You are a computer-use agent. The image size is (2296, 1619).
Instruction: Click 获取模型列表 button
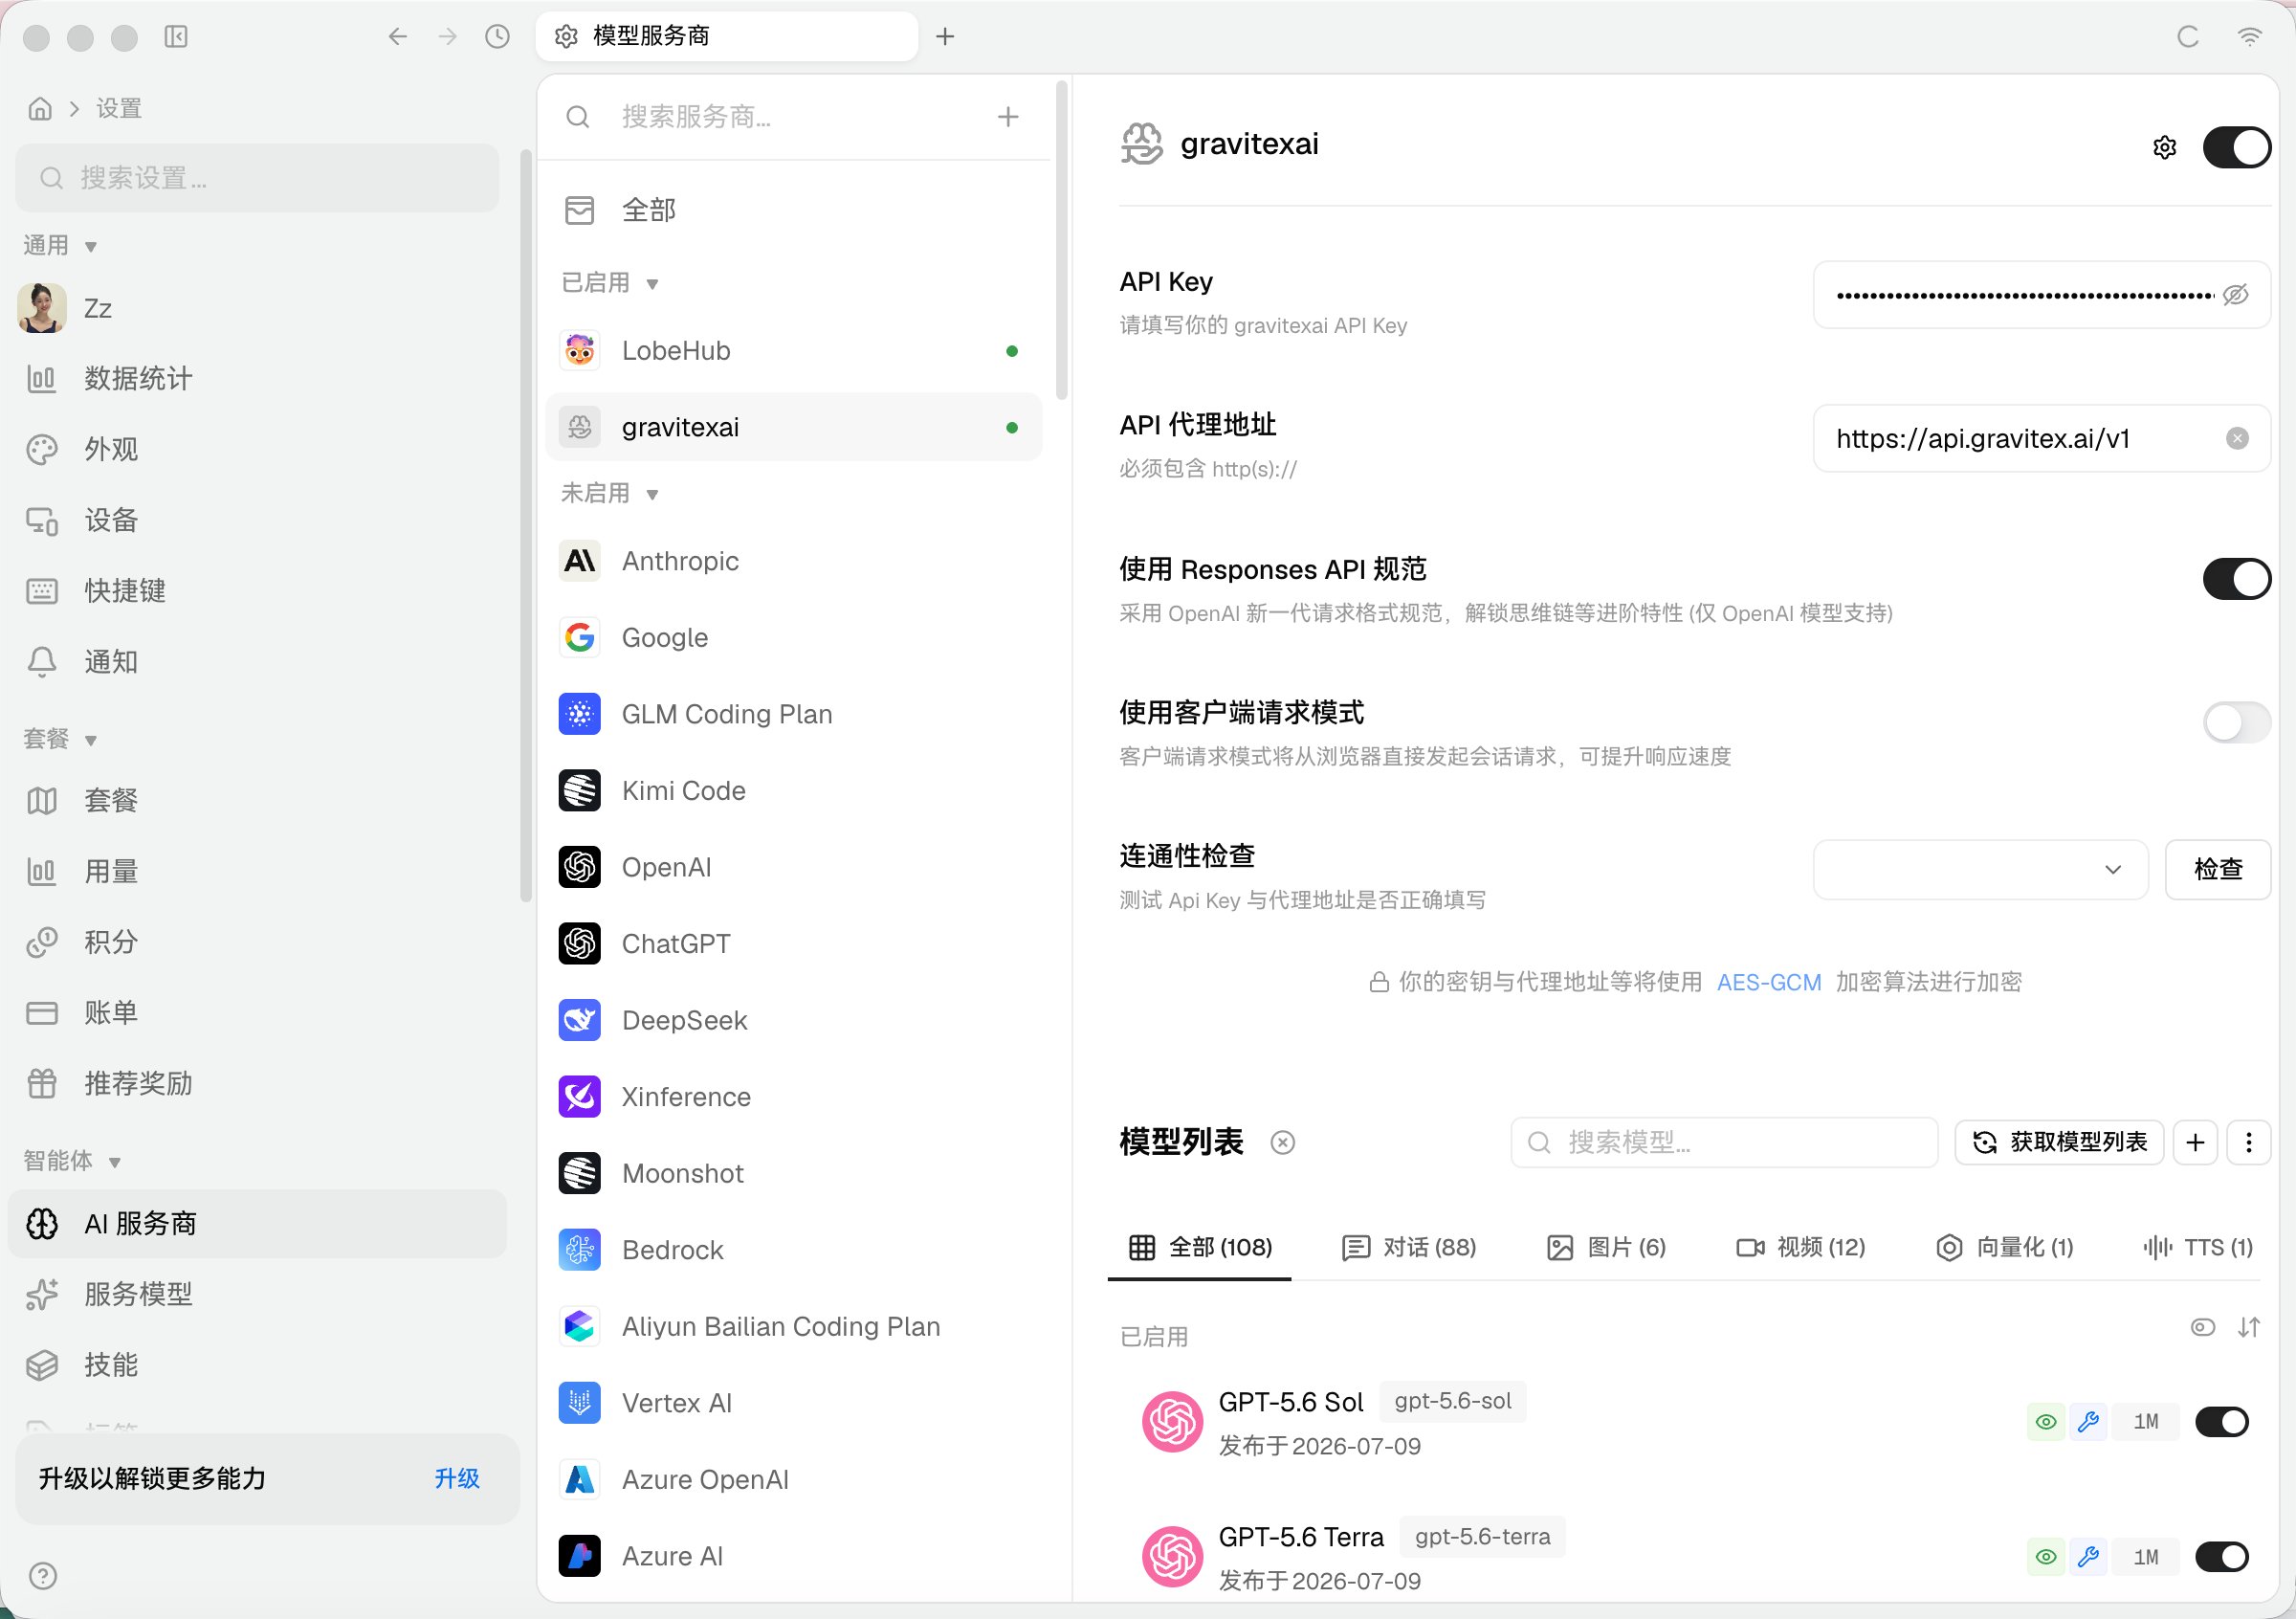click(2059, 1142)
